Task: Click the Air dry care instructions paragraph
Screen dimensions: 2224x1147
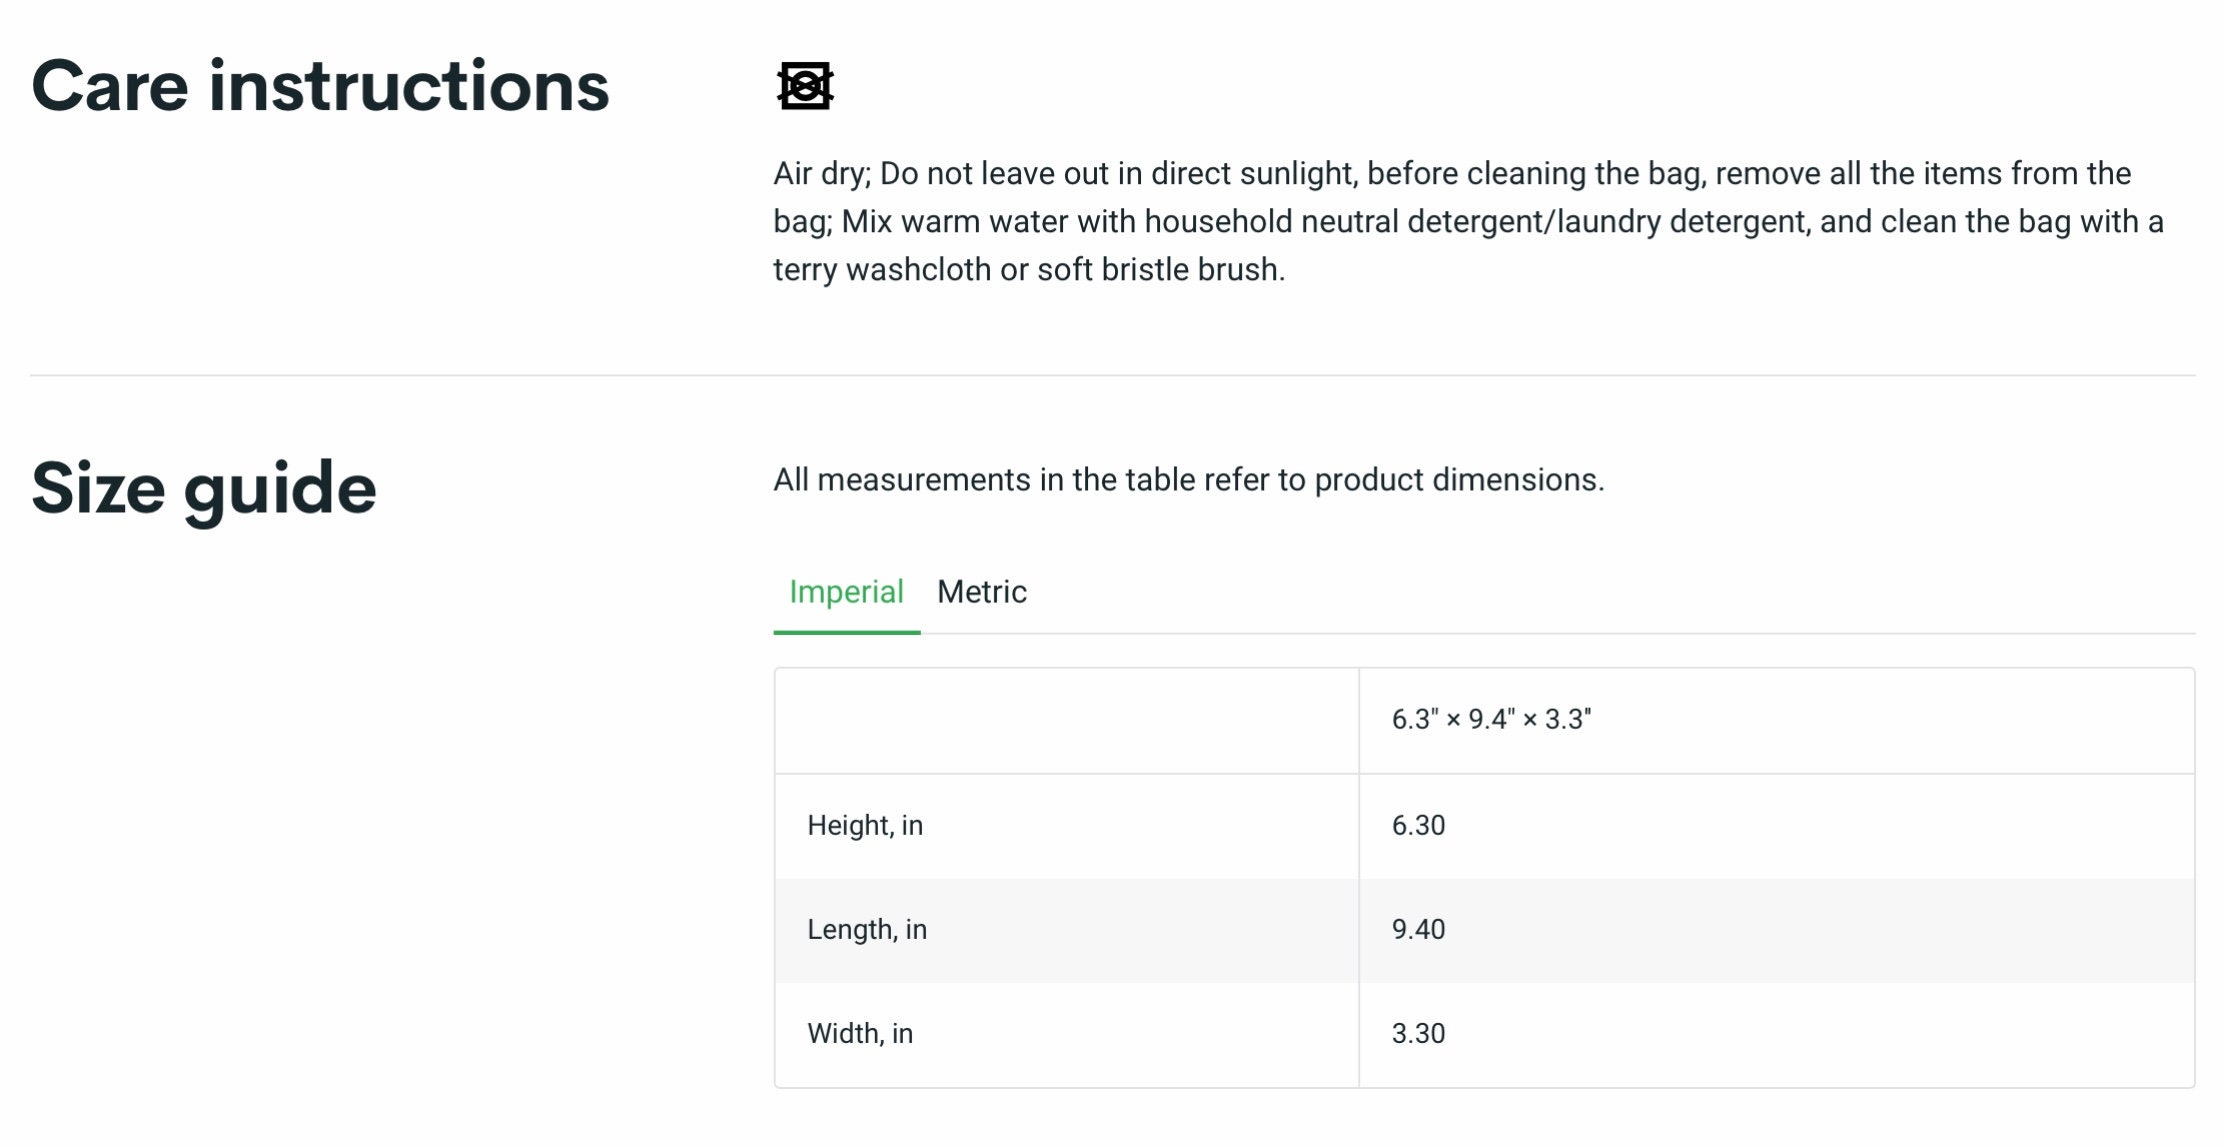Action: tap(1468, 222)
